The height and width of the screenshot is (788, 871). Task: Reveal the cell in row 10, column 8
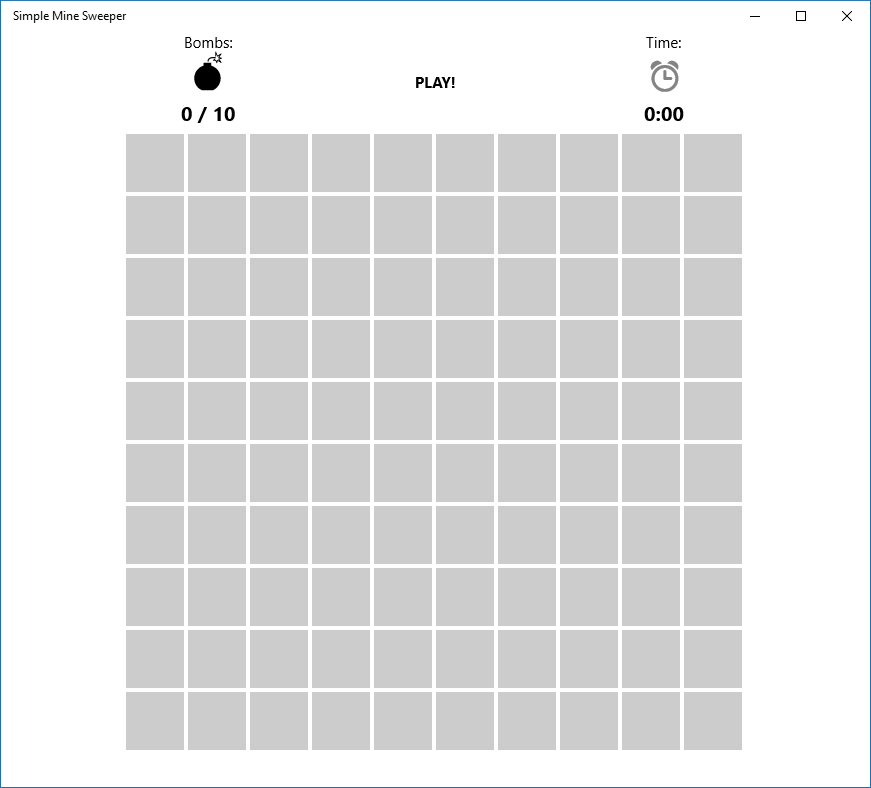point(589,721)
